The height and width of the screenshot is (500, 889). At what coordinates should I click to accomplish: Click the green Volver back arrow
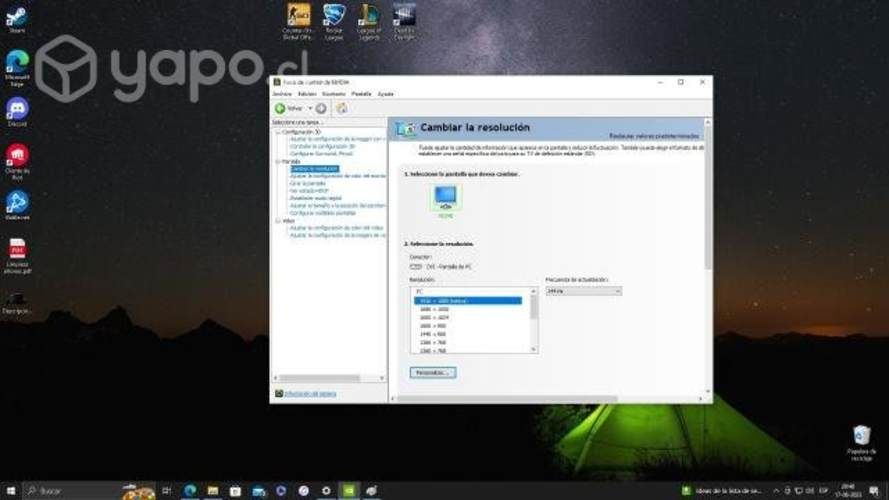tap(280, 108)
